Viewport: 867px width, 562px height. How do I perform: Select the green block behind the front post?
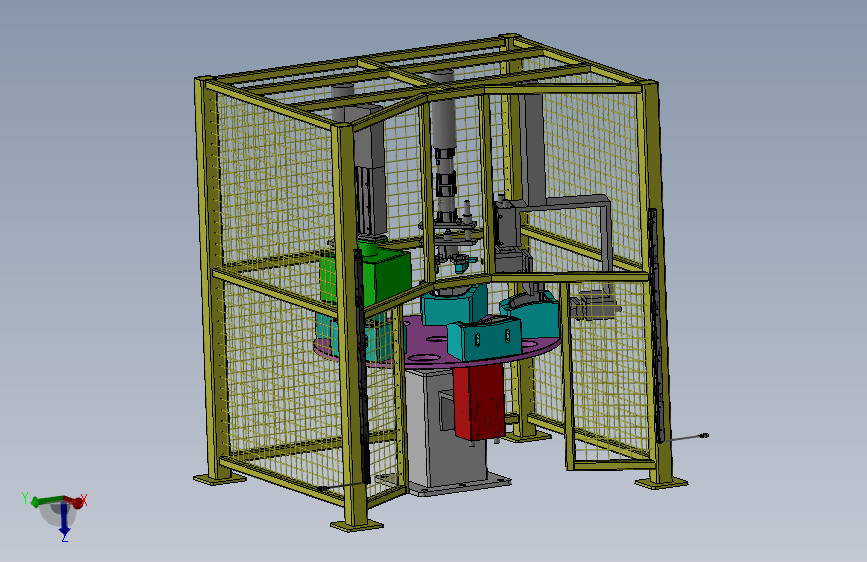382,277
